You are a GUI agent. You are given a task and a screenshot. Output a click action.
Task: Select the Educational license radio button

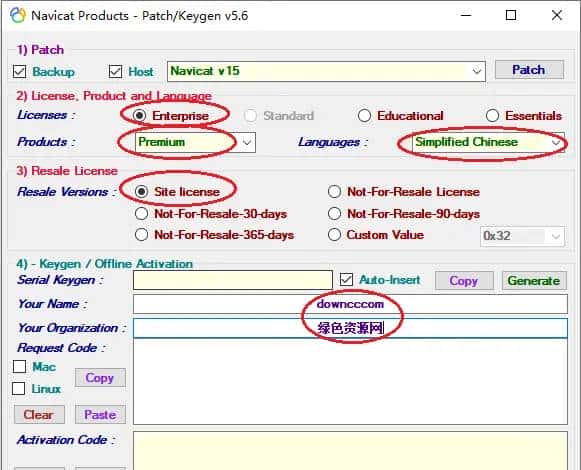[x=364, y=116]
